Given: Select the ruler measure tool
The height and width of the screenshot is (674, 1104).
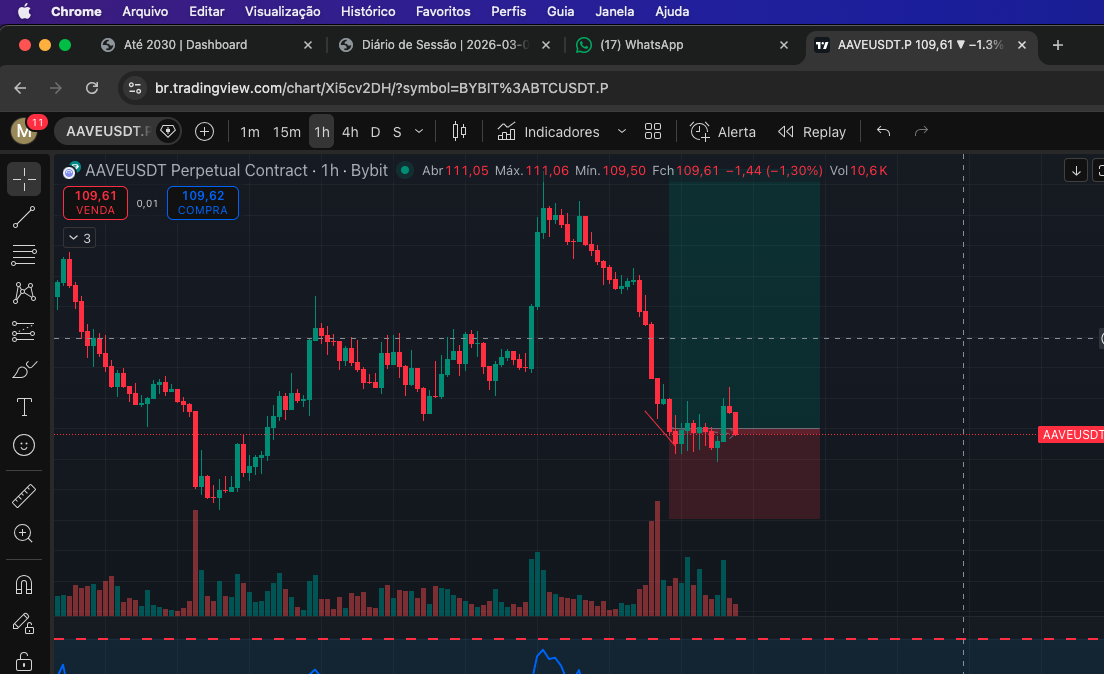Looking at the screenshot, I should pos(24,496).
